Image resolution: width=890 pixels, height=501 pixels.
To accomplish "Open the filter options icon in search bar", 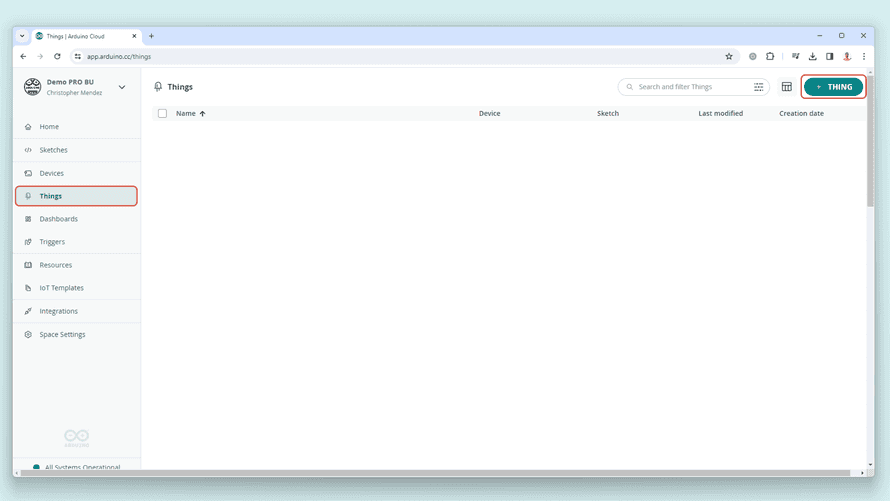I will coord(758,87).
